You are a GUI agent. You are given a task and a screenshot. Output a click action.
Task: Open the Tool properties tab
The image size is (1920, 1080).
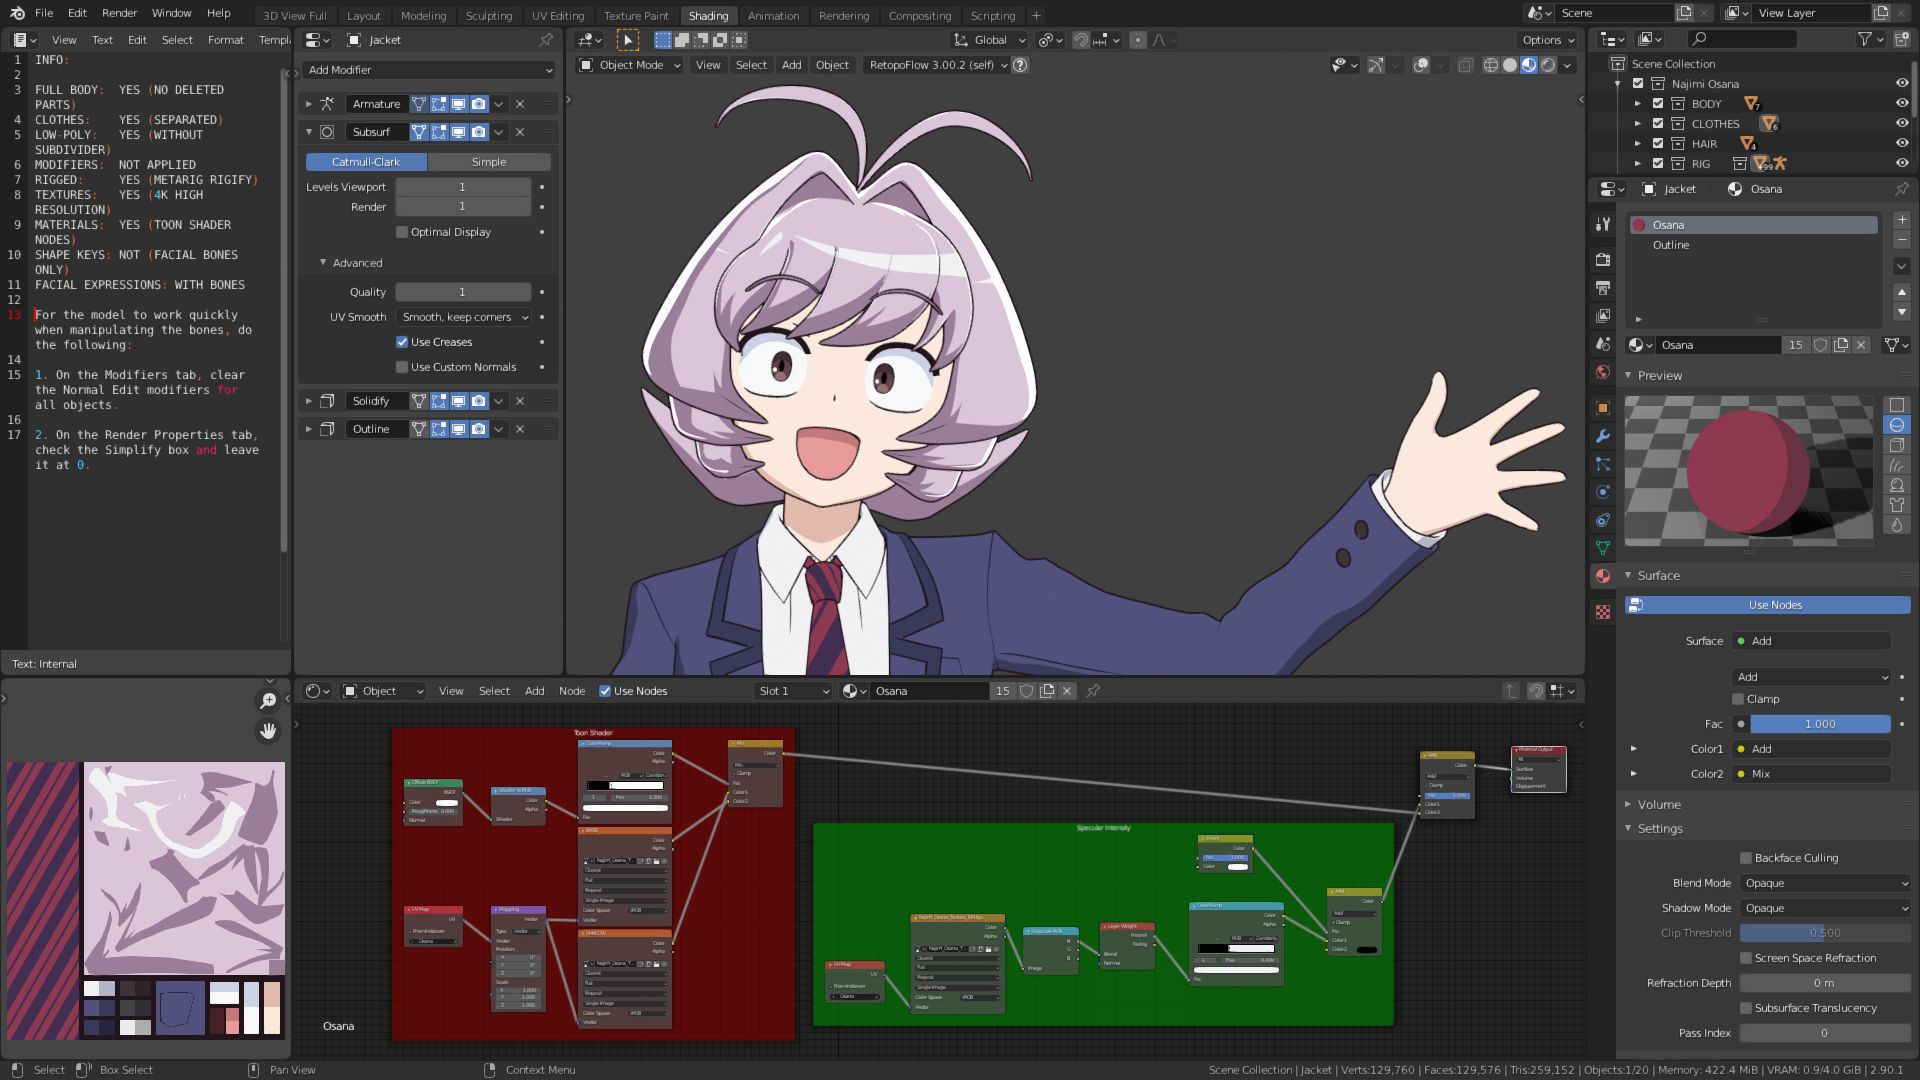coord(1603,224)
